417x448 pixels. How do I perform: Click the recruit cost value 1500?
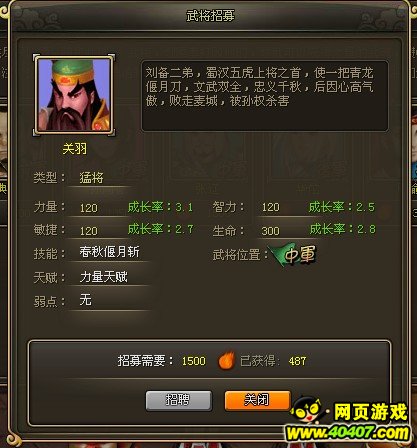194,361
